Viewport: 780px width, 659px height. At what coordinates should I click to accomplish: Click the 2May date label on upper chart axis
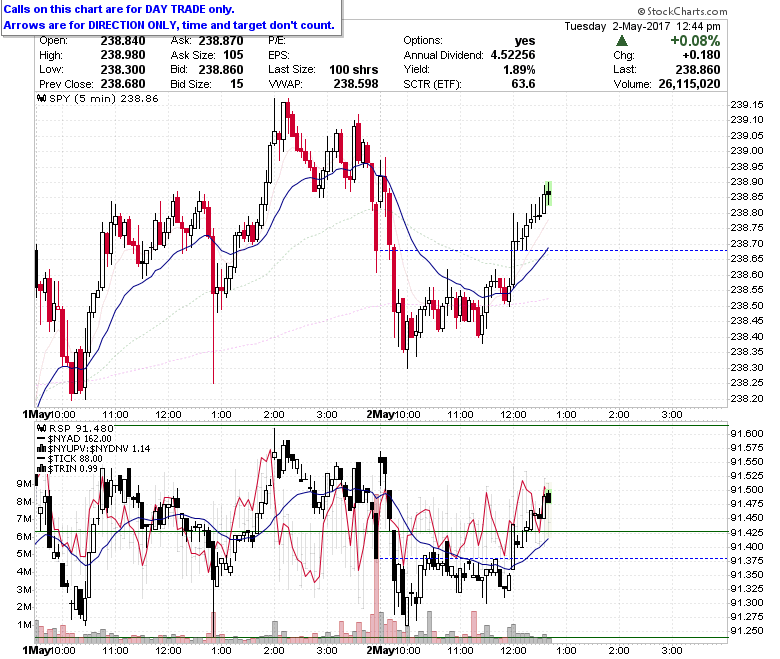(380, 414)
